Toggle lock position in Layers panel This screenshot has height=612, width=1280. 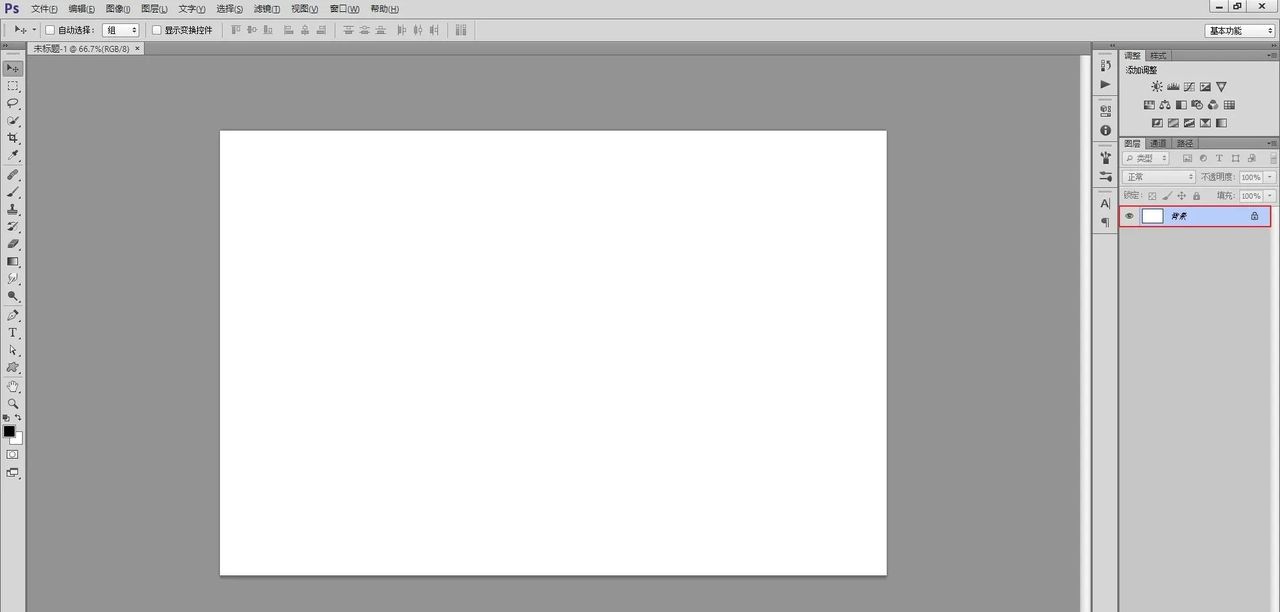(1182, 196)
